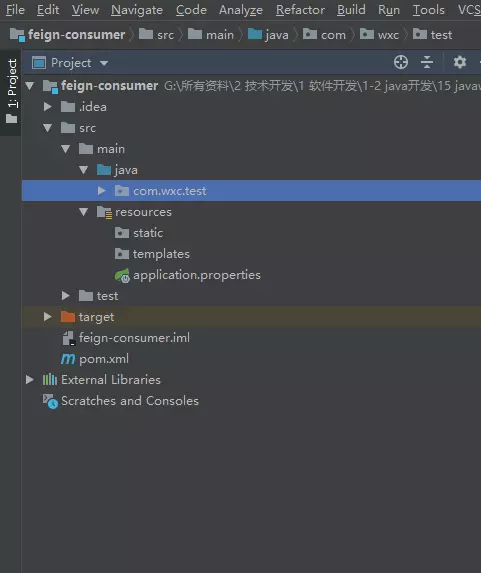This screenshot has height=573, width=481.
Task: Select External Libraries label
Action: point(111,380)
